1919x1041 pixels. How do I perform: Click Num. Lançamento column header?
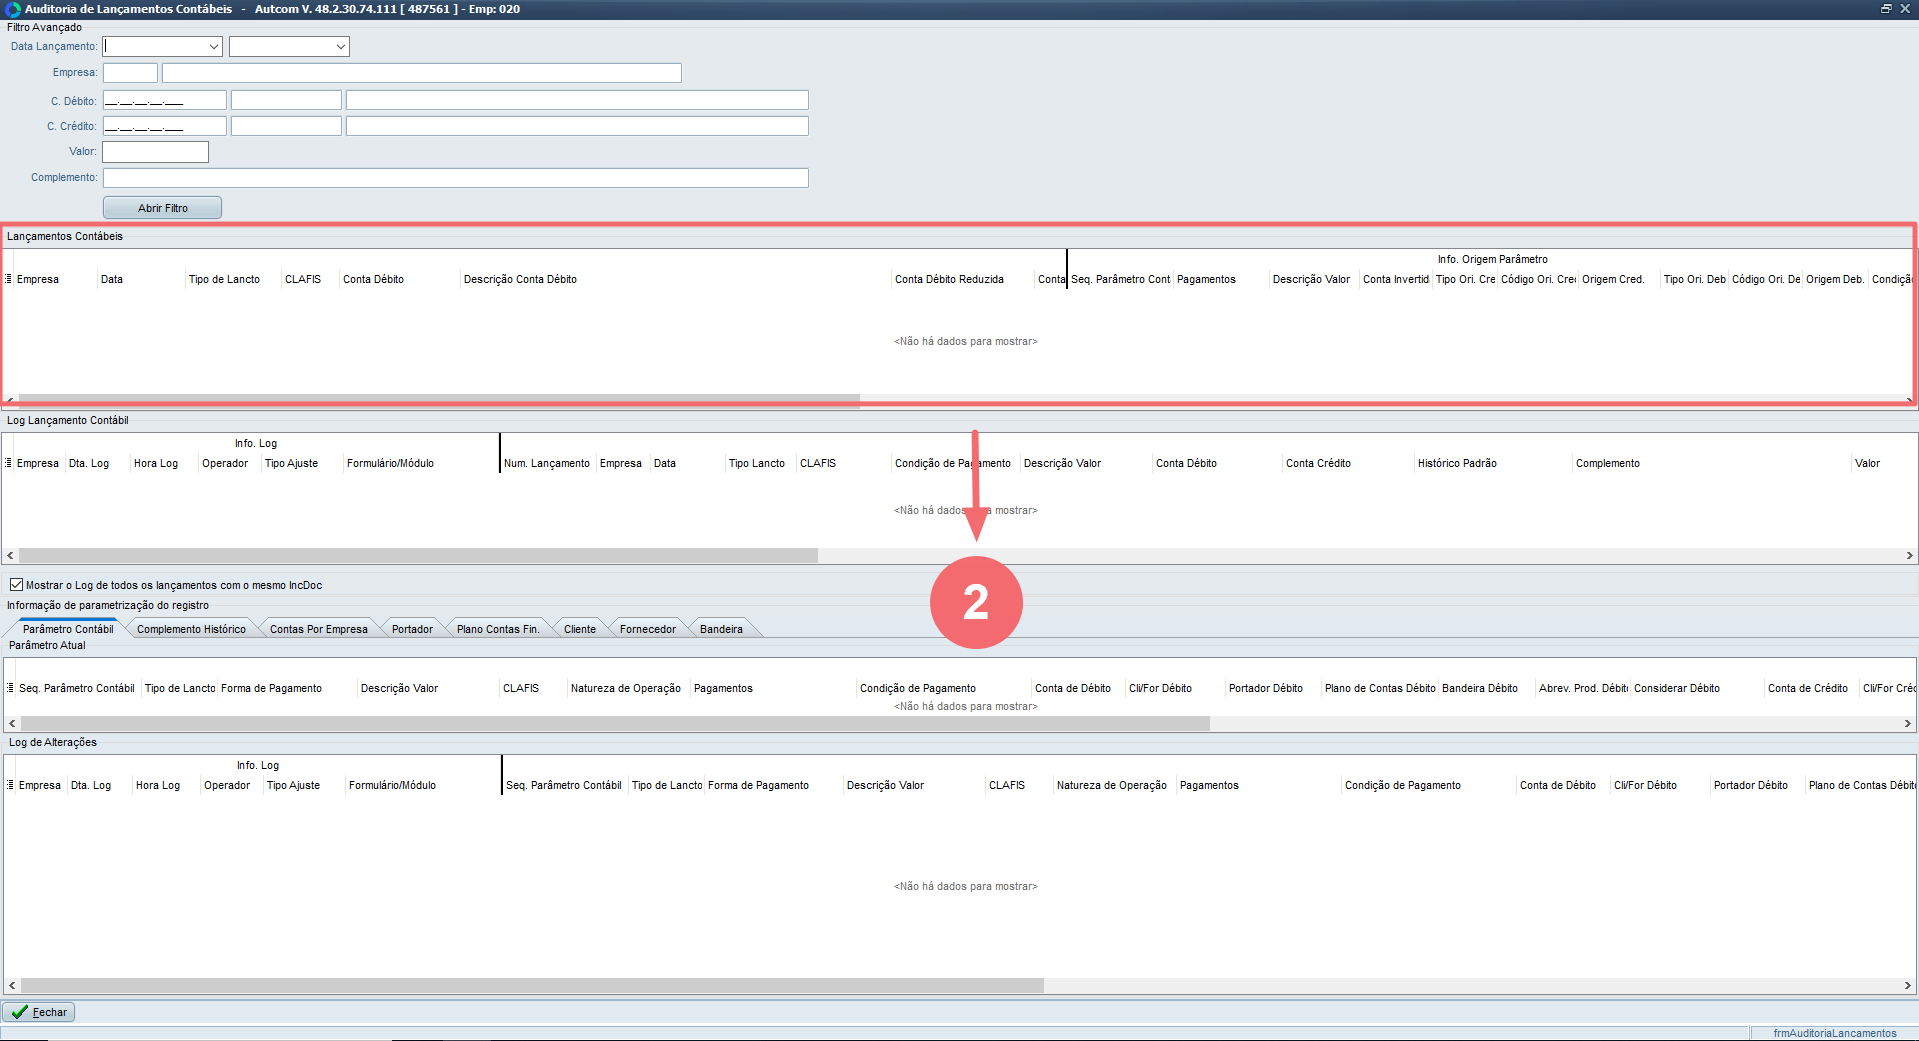pyautogui.click(x=547, y=463)
